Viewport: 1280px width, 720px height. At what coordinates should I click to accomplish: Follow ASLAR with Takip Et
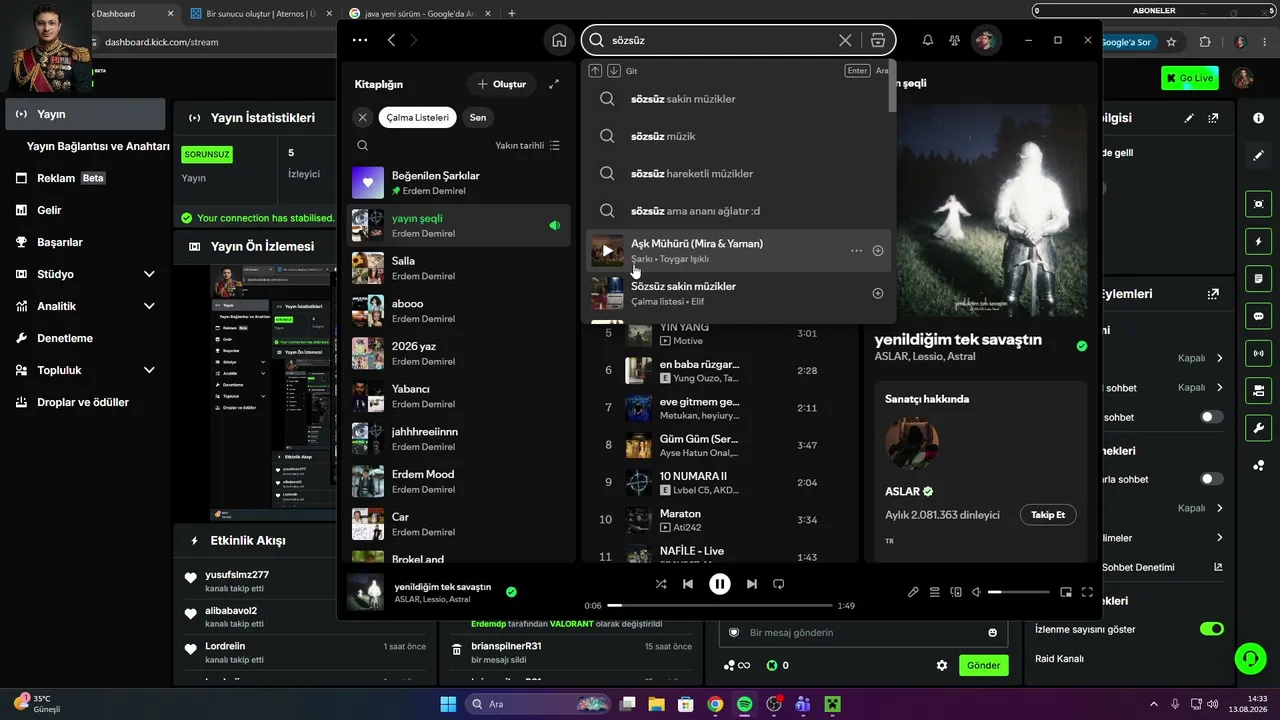(1048, 514)
